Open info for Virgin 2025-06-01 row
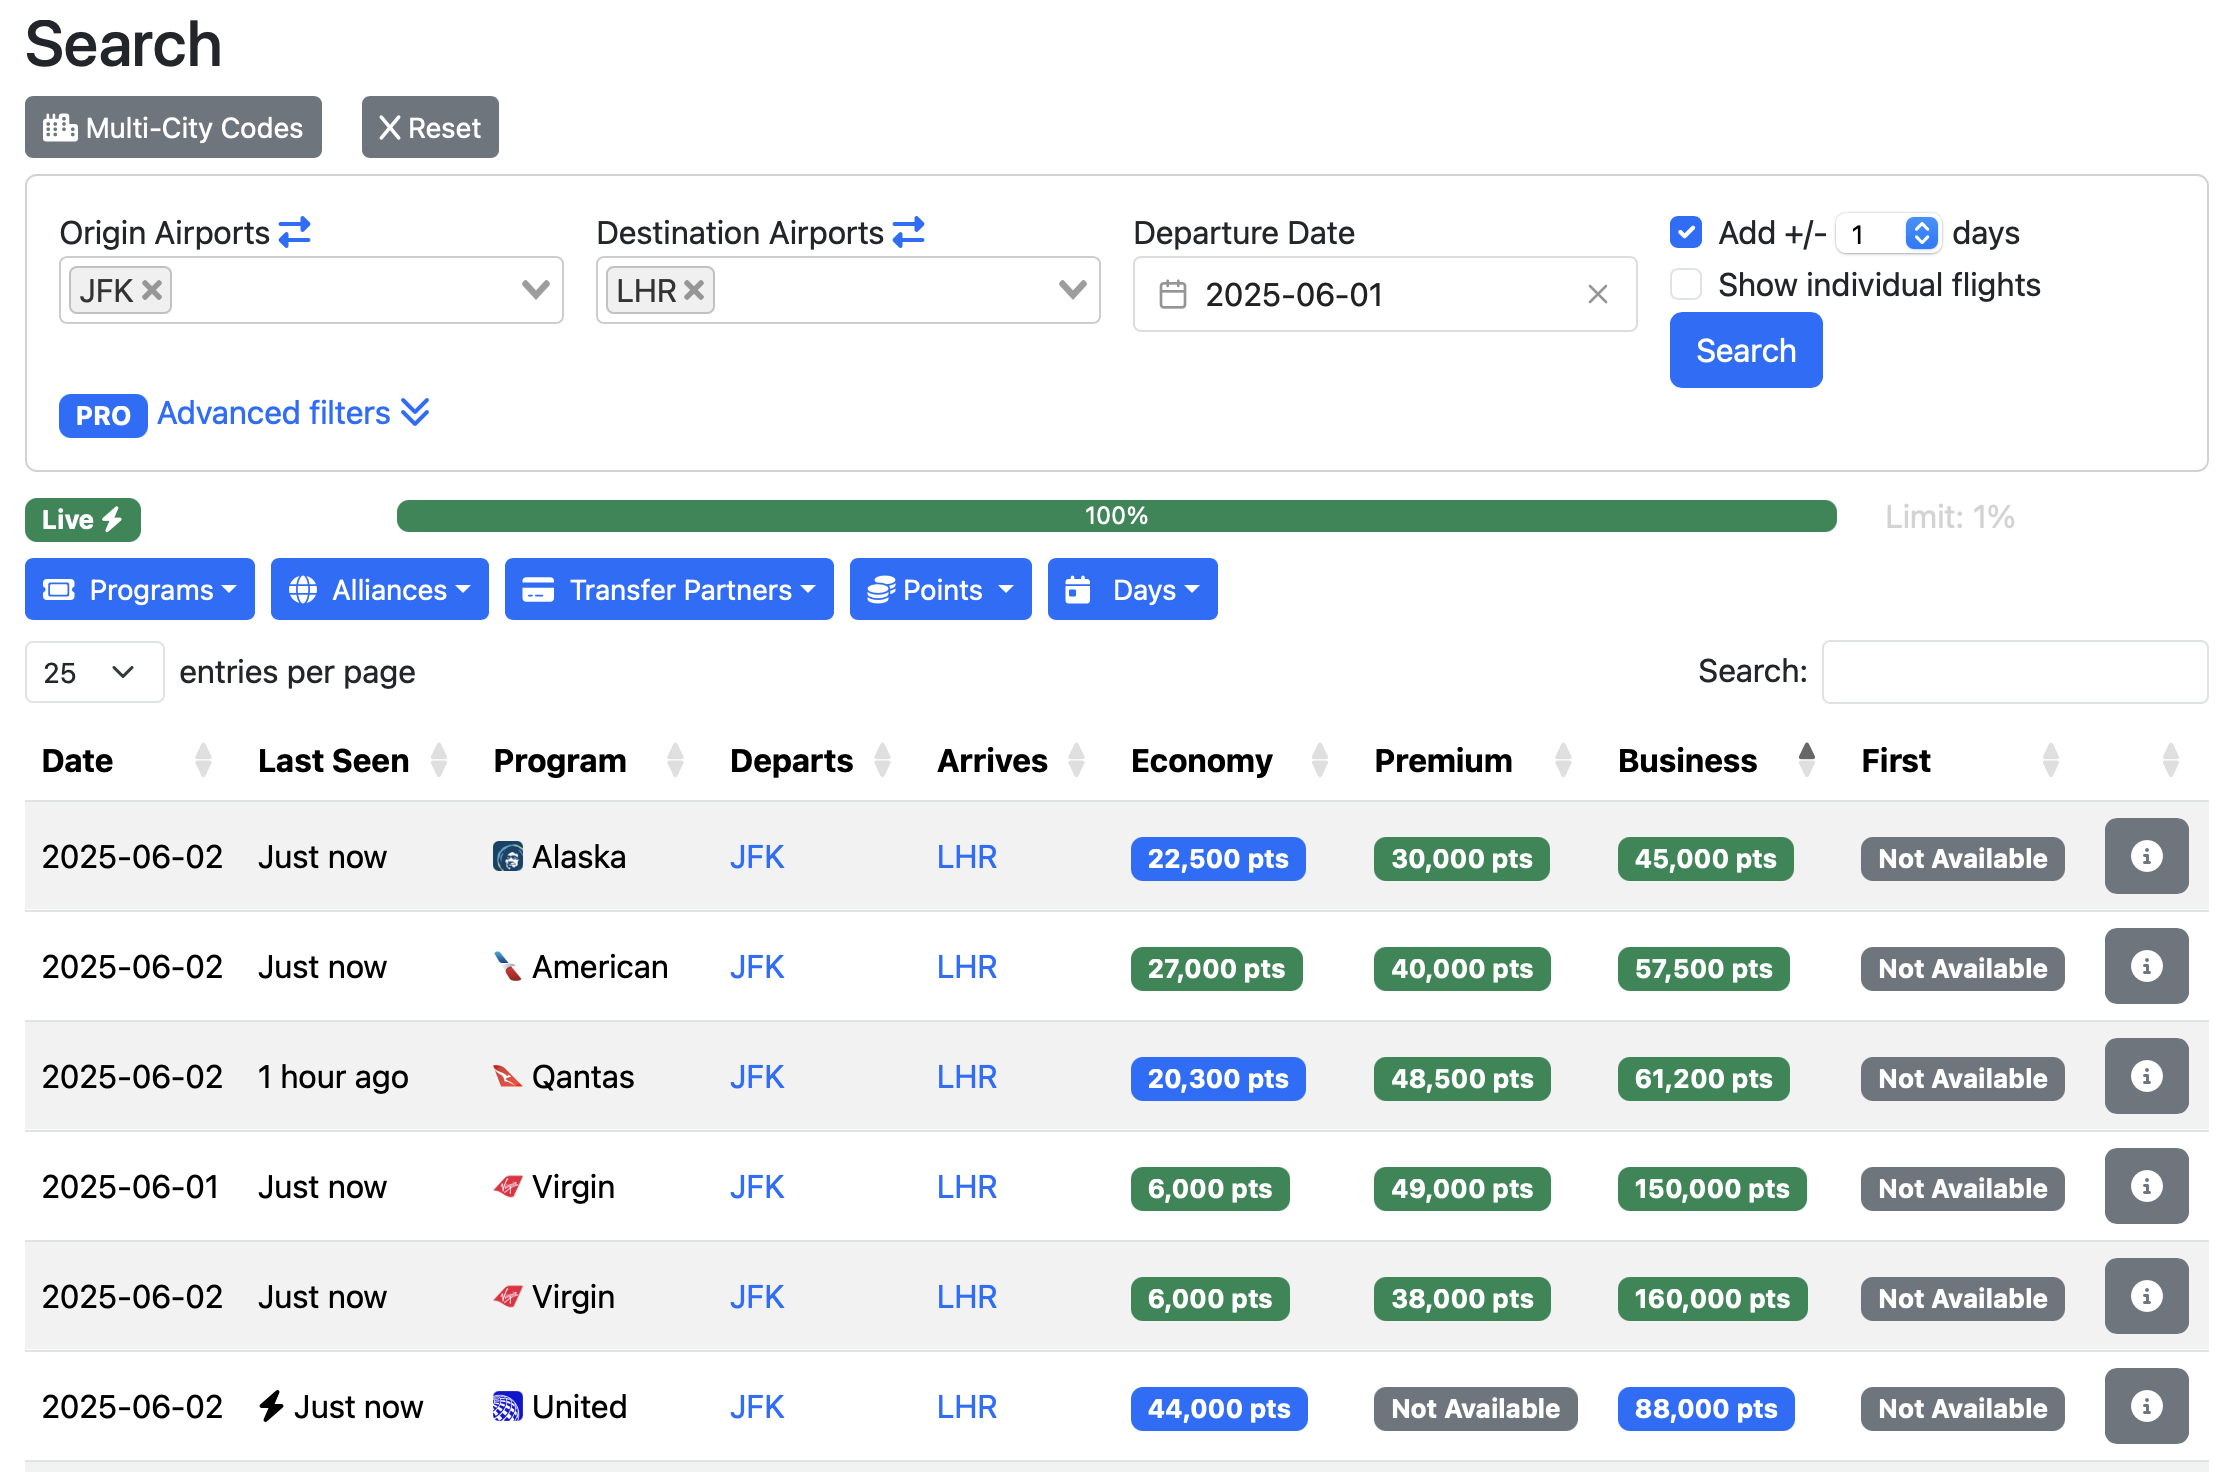Image resolution: width=2230 pixels, height=1472 pixels. (2146, 1186)
